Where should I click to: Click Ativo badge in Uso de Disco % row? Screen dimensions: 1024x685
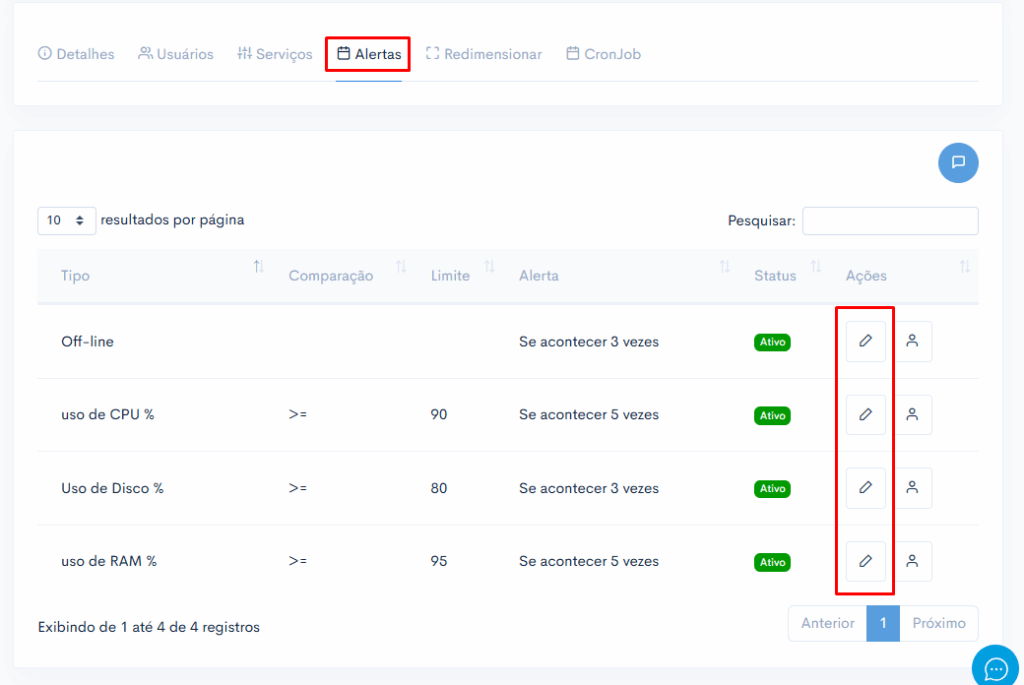click(772, 488)
